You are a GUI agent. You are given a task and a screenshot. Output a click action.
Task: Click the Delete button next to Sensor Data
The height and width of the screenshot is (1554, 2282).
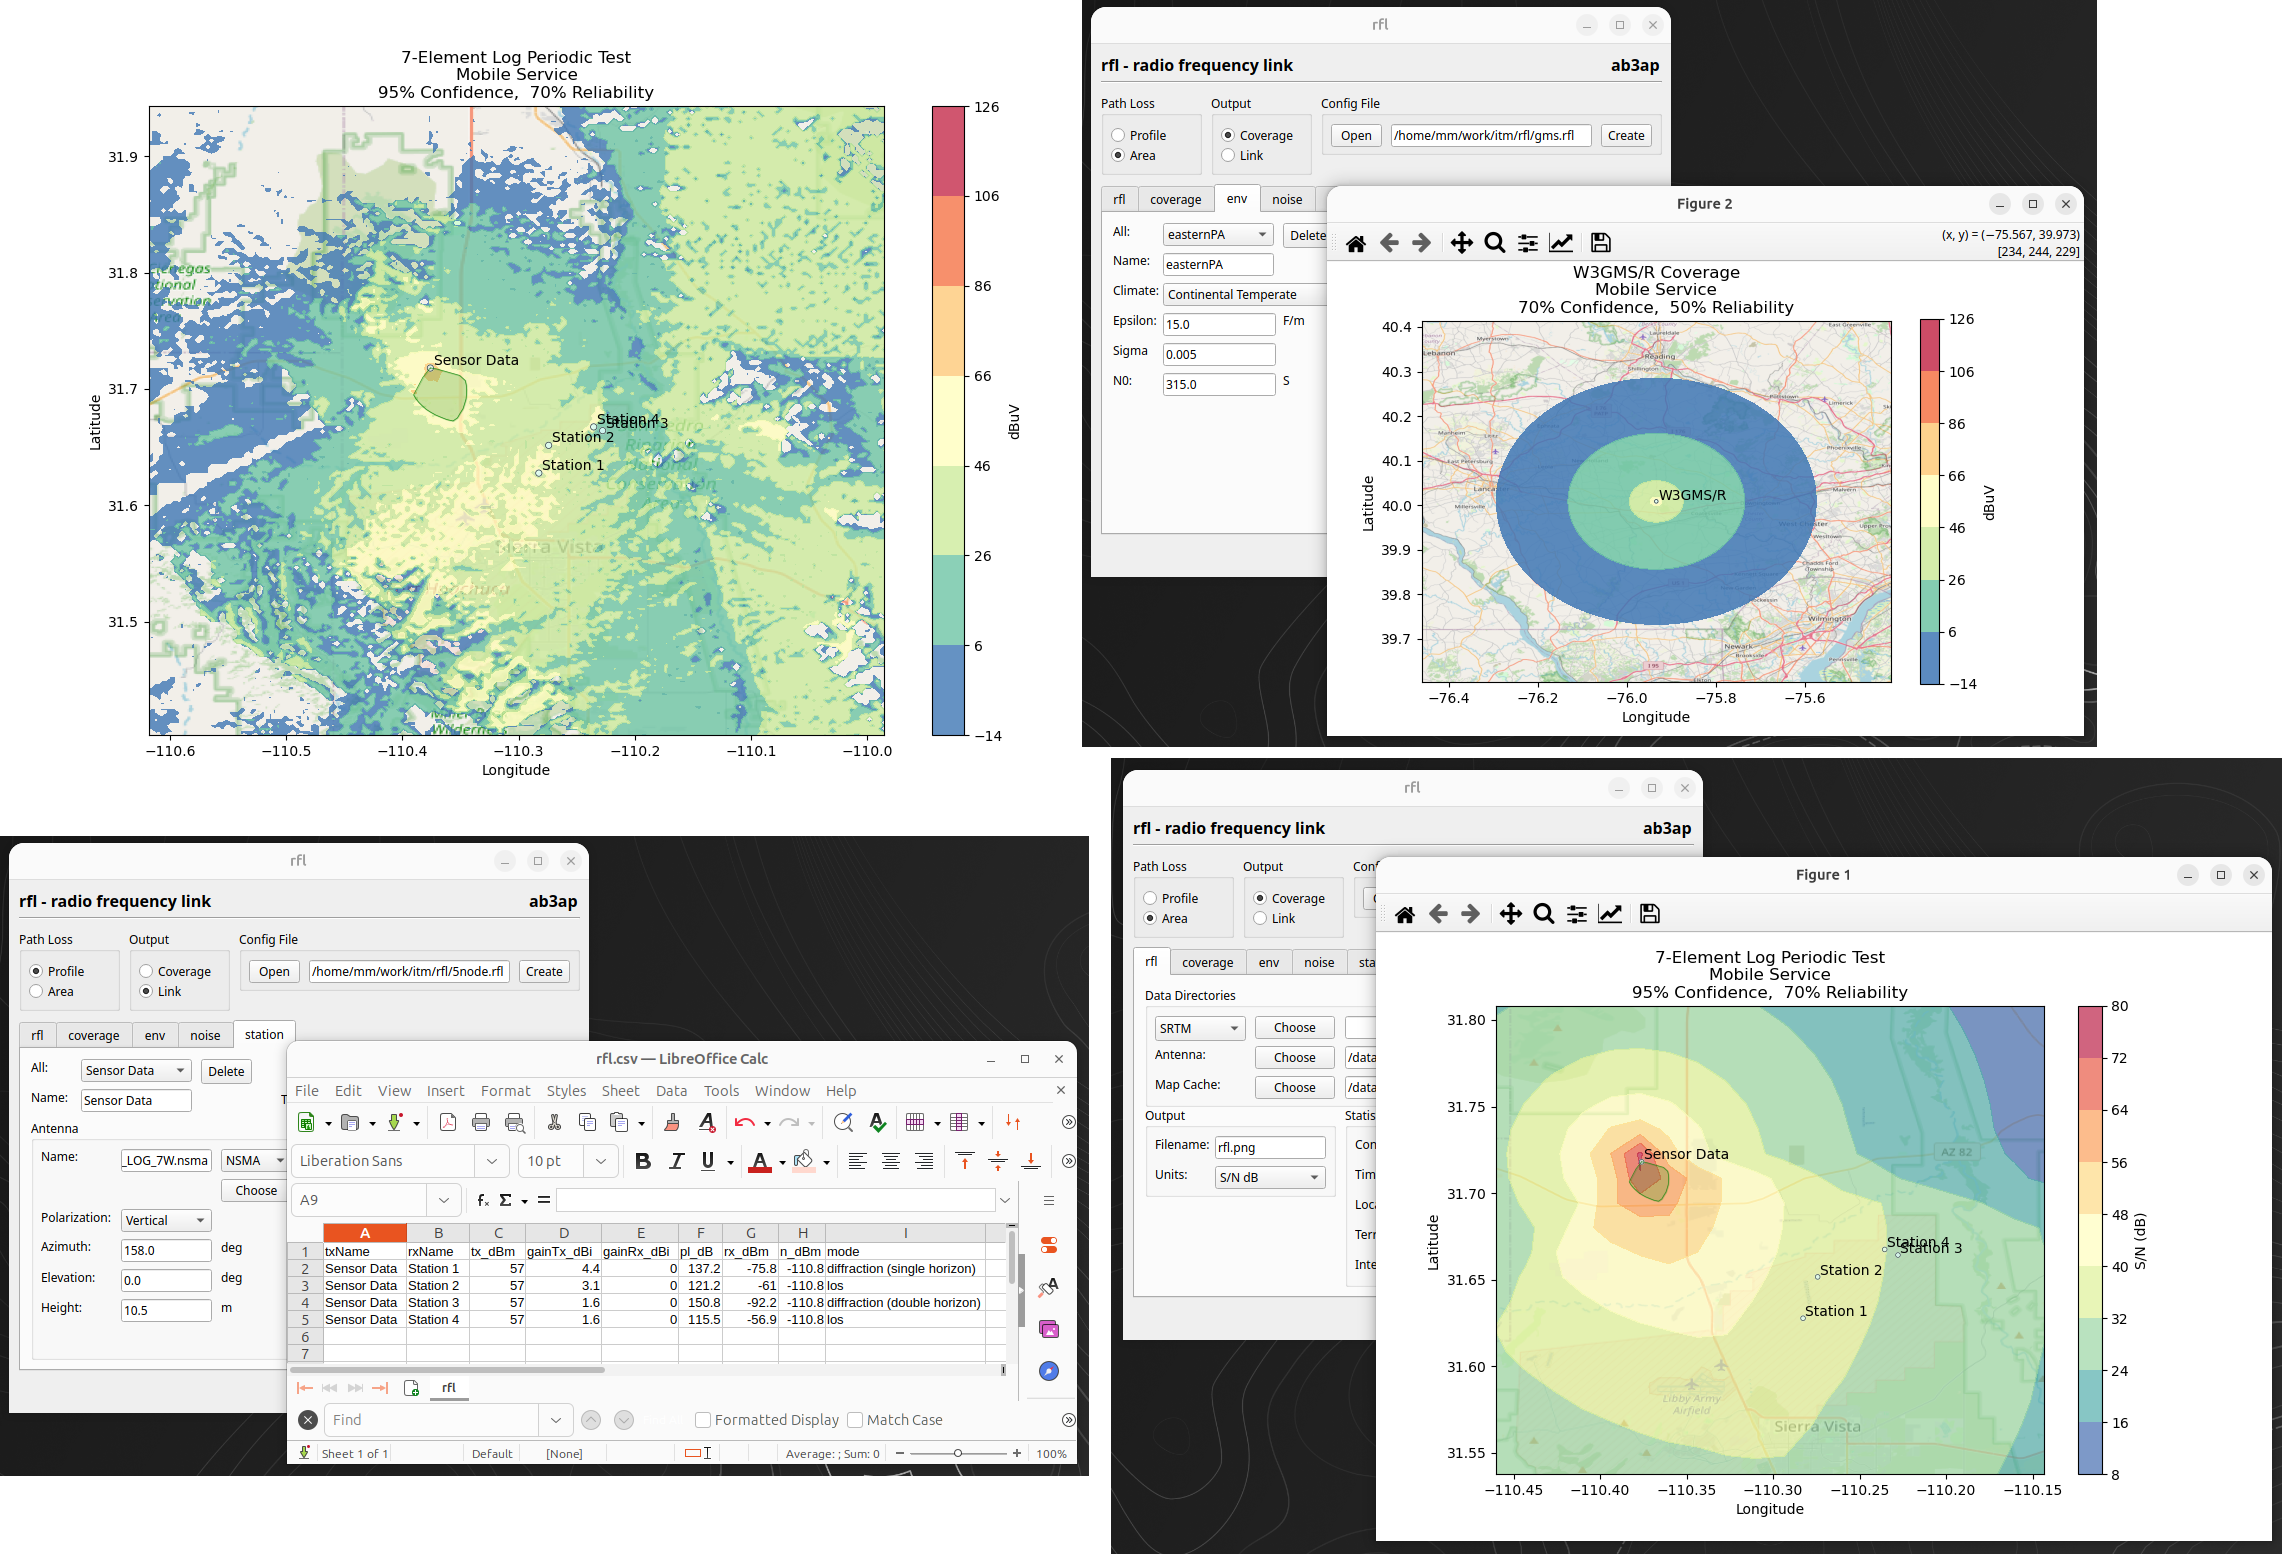(226, 1071)
